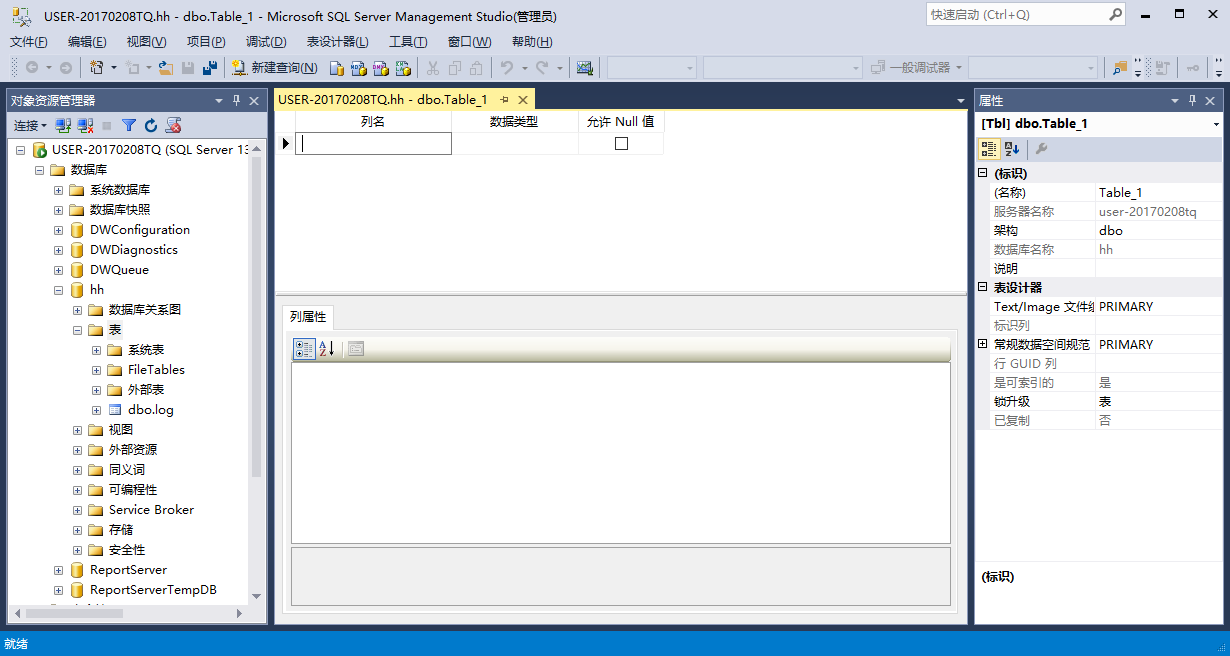1230x656 pixels.
Task: Click the Alphabetical sort icon in 列属性 pane
Action: pos(326,349)
